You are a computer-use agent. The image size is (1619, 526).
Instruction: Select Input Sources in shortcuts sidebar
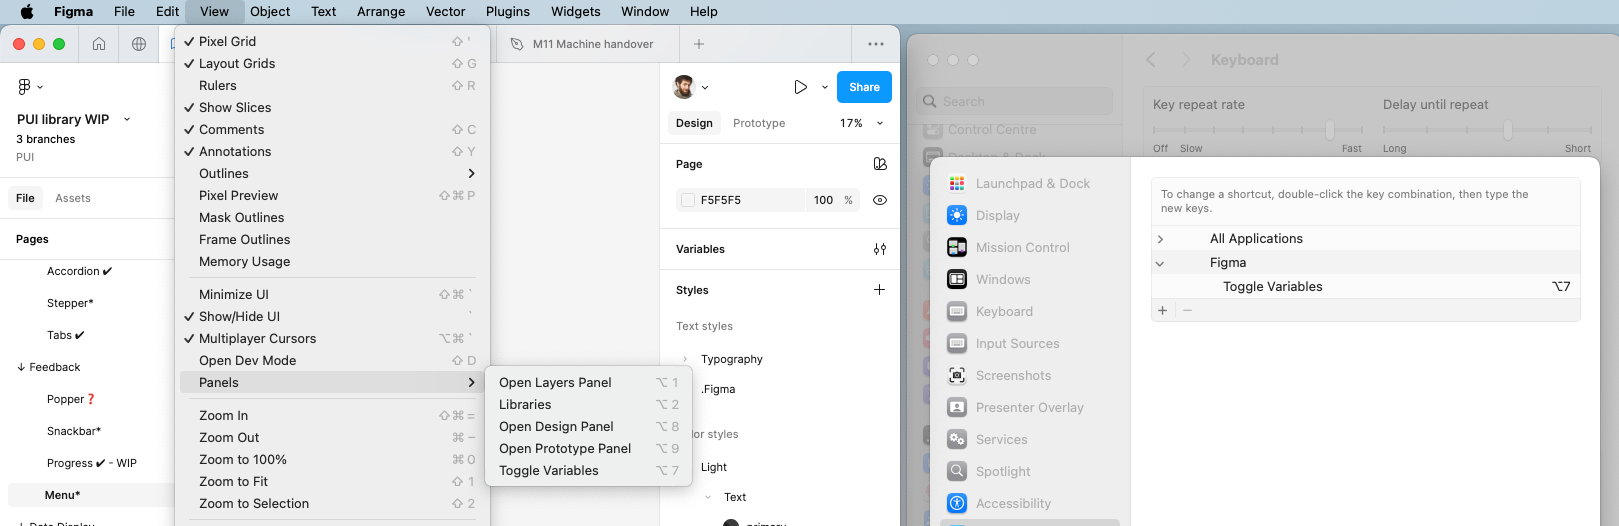[x=1003, y=343]
